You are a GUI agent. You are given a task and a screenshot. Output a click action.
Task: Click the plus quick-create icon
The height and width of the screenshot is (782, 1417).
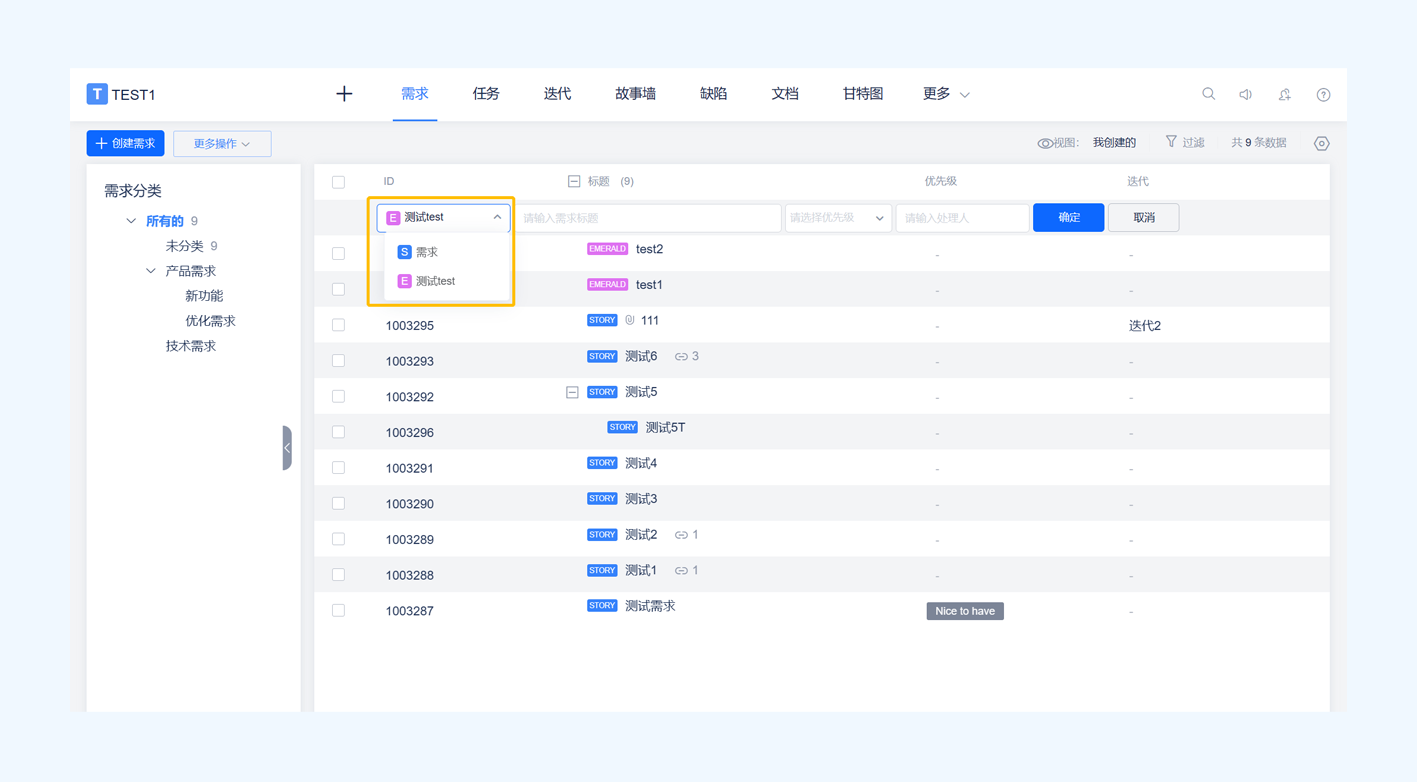(x=344, y=94)
